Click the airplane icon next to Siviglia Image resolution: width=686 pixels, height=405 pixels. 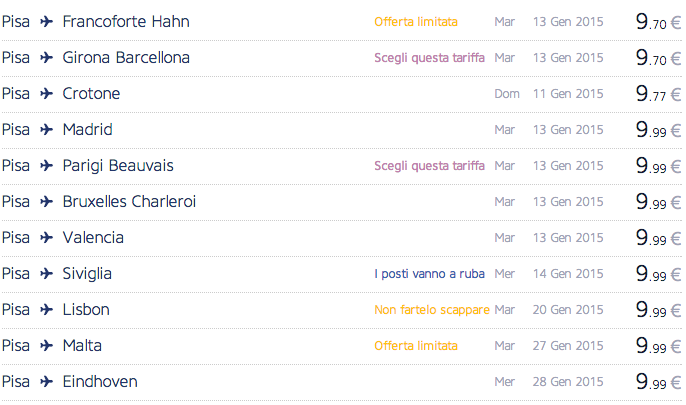coord(46,273)
